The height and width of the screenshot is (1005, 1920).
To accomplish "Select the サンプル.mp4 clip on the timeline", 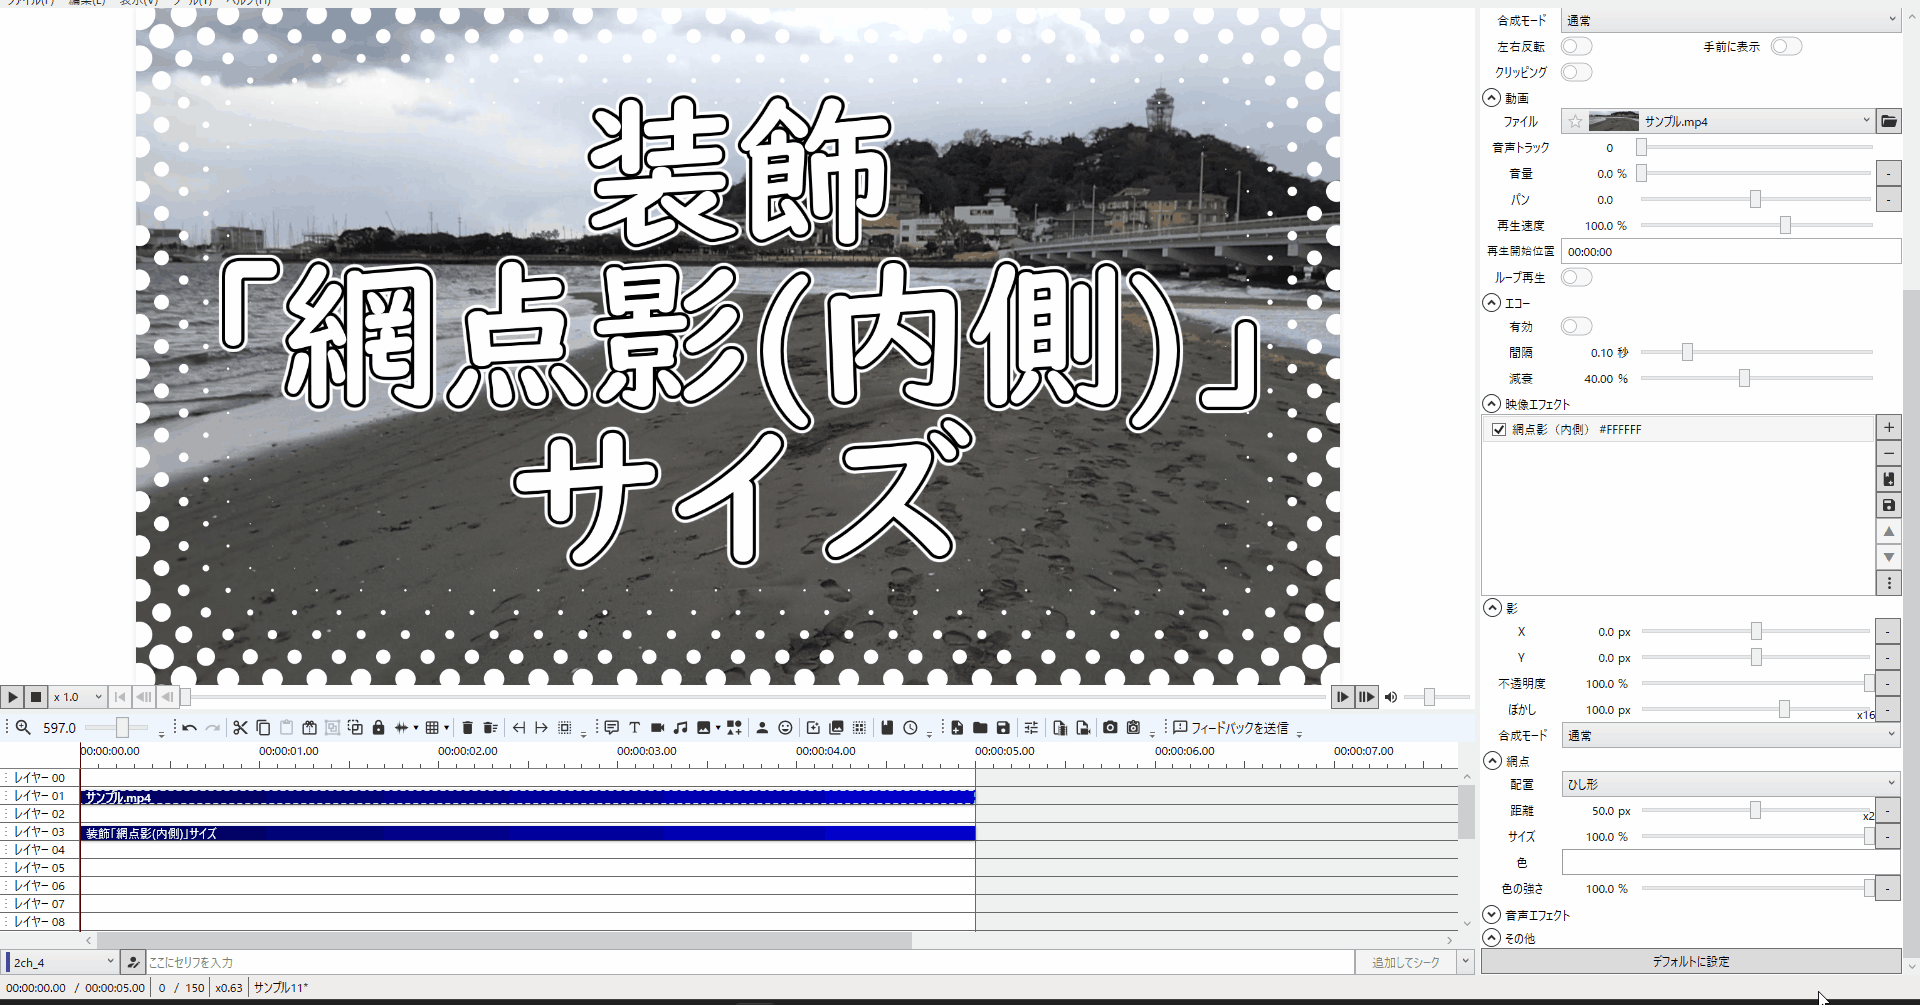I will [x=527, y=797].
